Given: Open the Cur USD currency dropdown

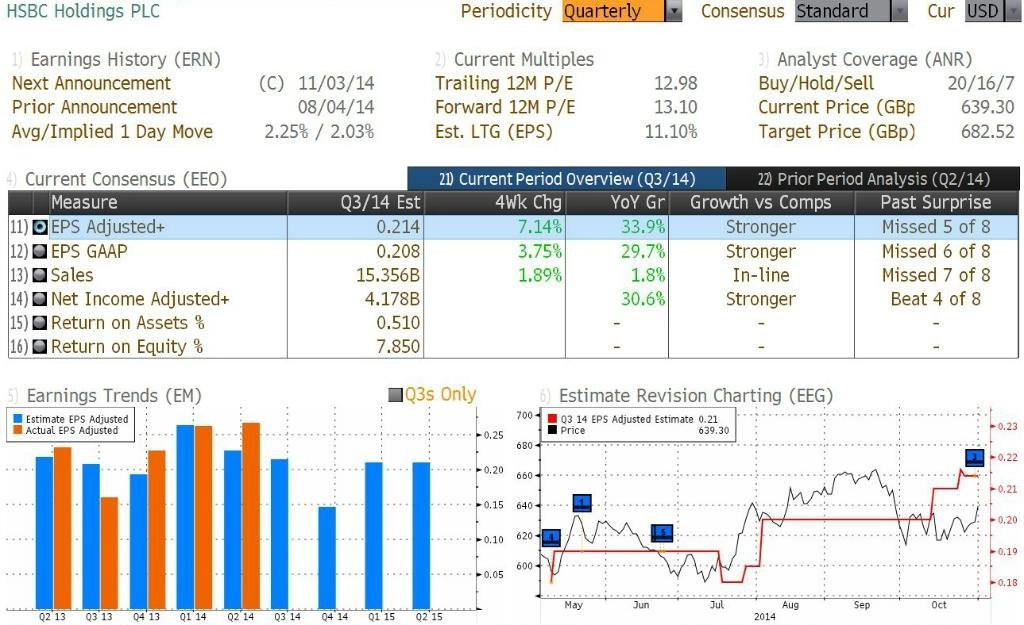Looking at the screenshot, I should click(993, 11).
